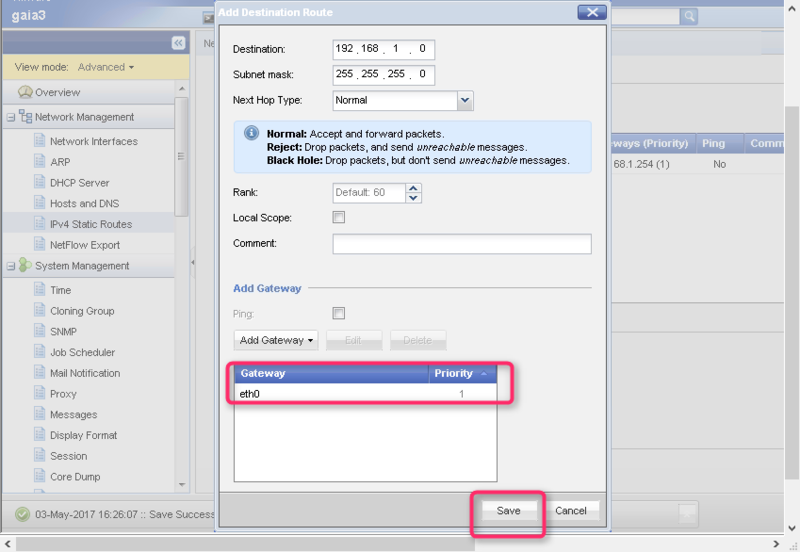
Task: Open DHCP Server settings
Action: tap(80, 183)
